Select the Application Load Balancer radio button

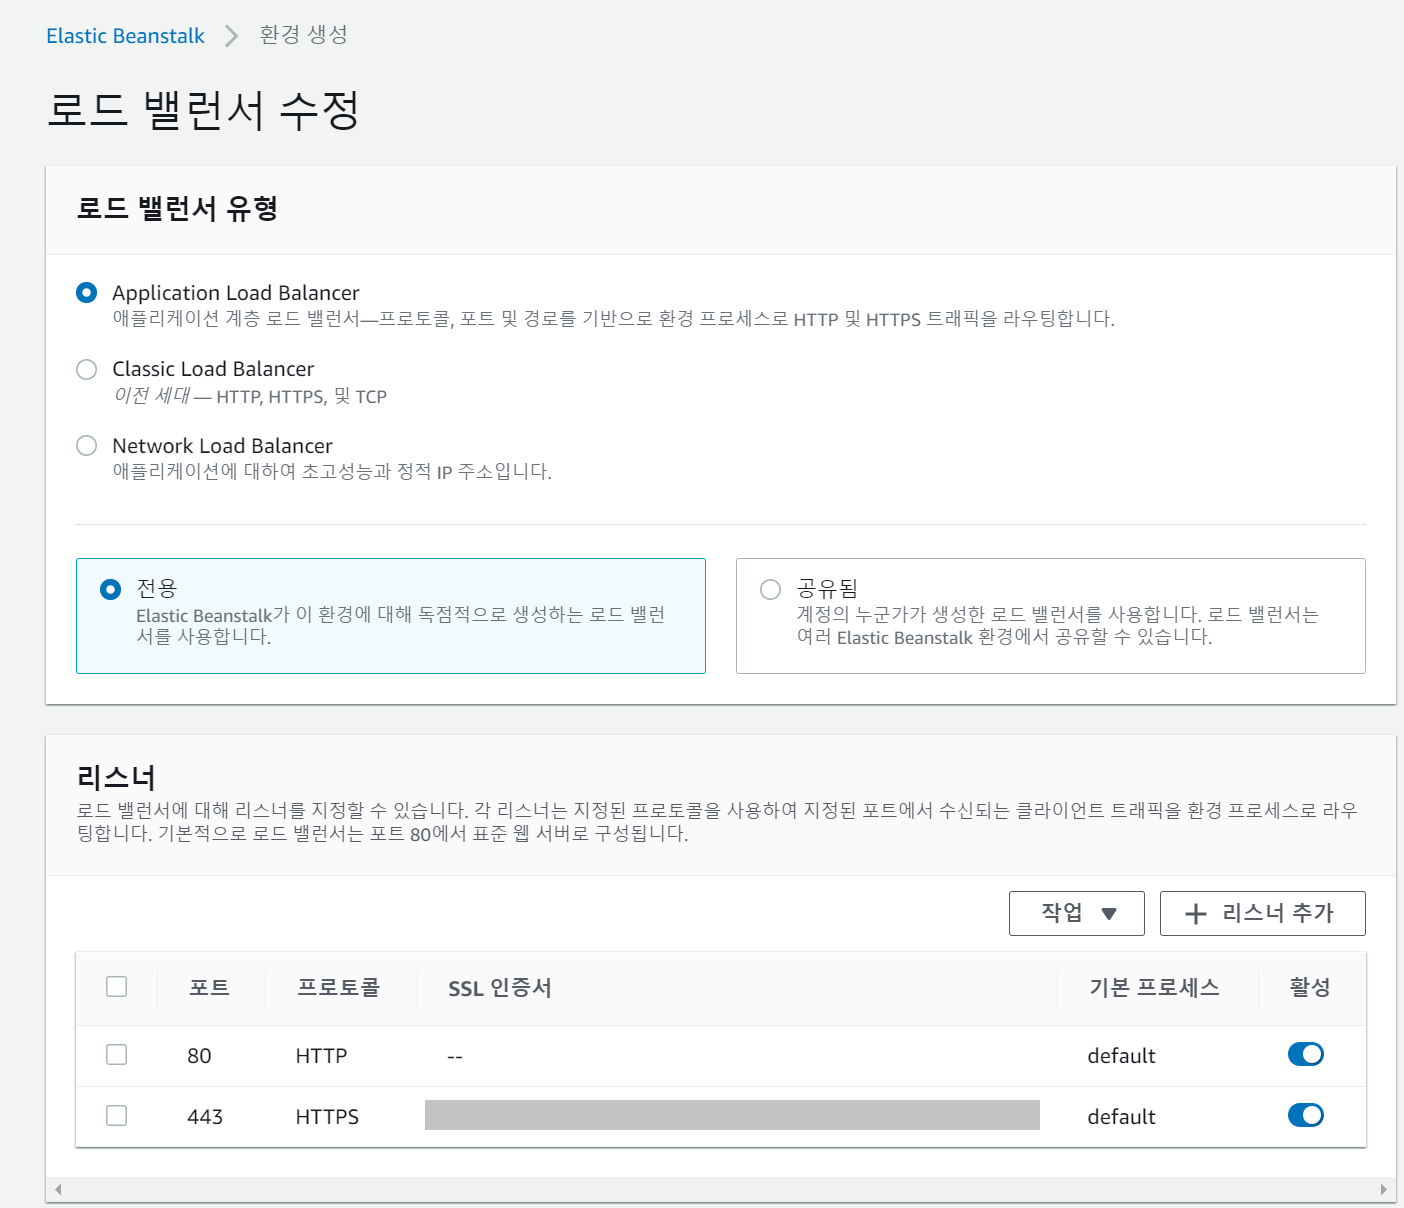(x=87, y=293)
